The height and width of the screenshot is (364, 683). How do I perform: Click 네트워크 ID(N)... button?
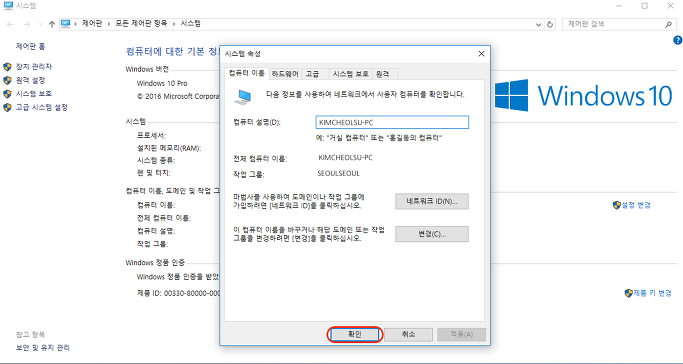pyautogui.click(x=432, y=202)
